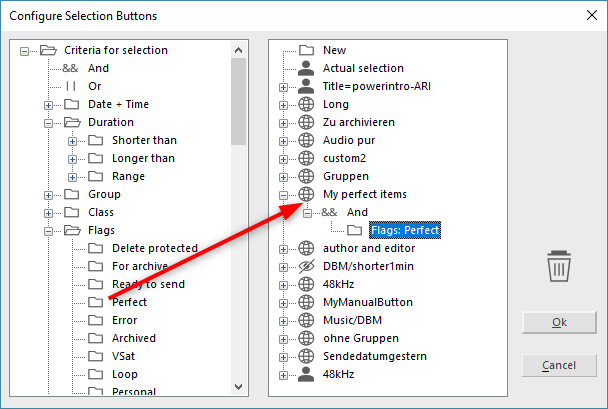The image size is (608, 409).
Task: Select the highlighted Flags: Perfect item
Action: tap(404, 230)
